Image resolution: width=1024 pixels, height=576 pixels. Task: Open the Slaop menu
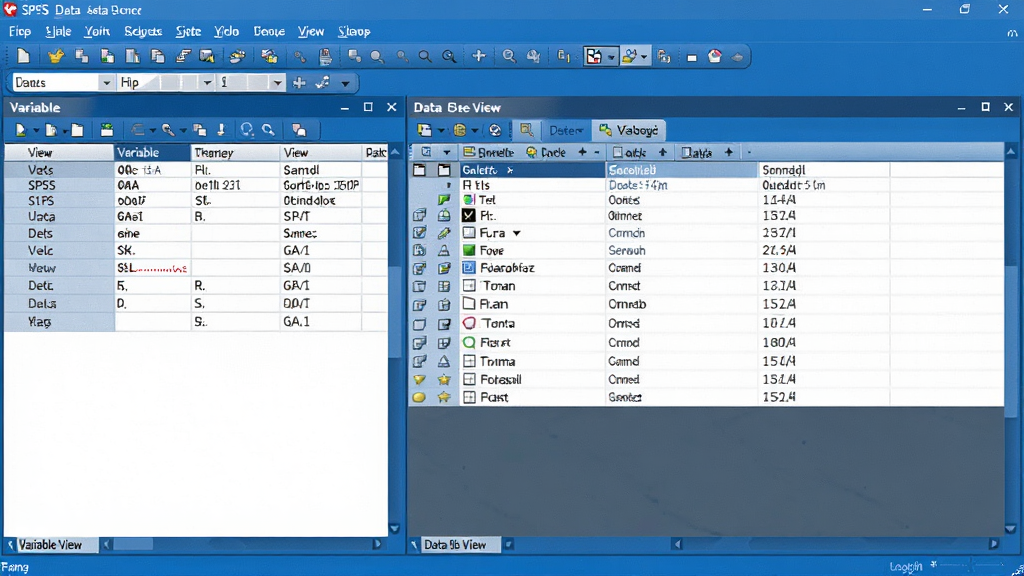pos(354,31)
